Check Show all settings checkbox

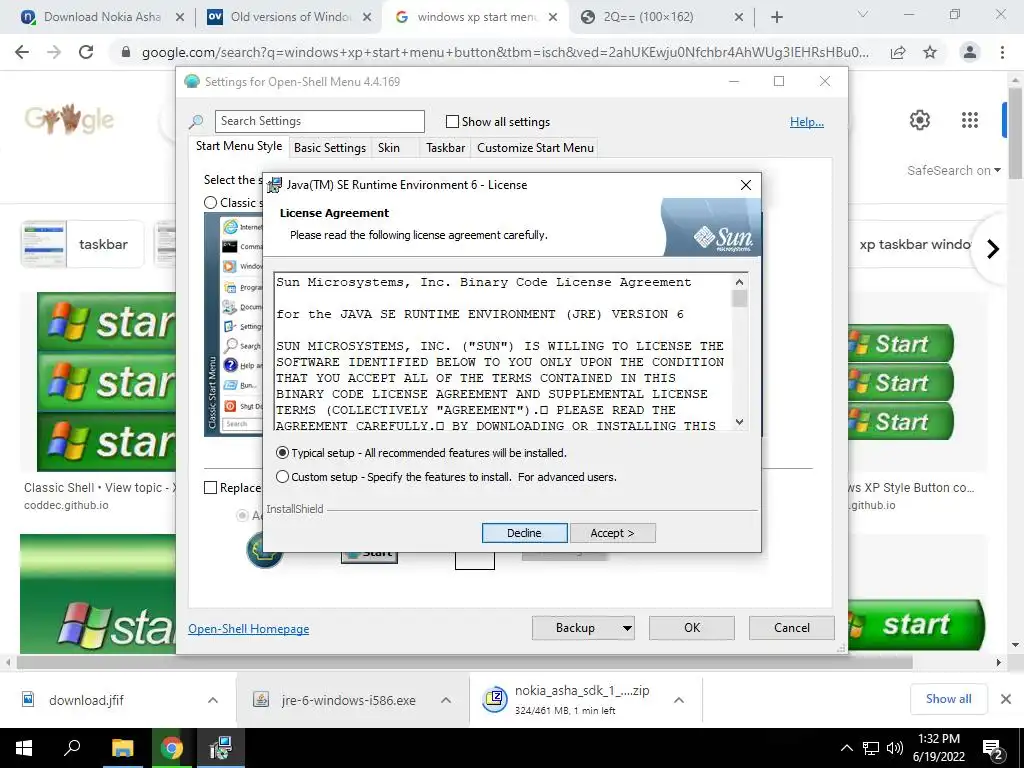point(452,121)
